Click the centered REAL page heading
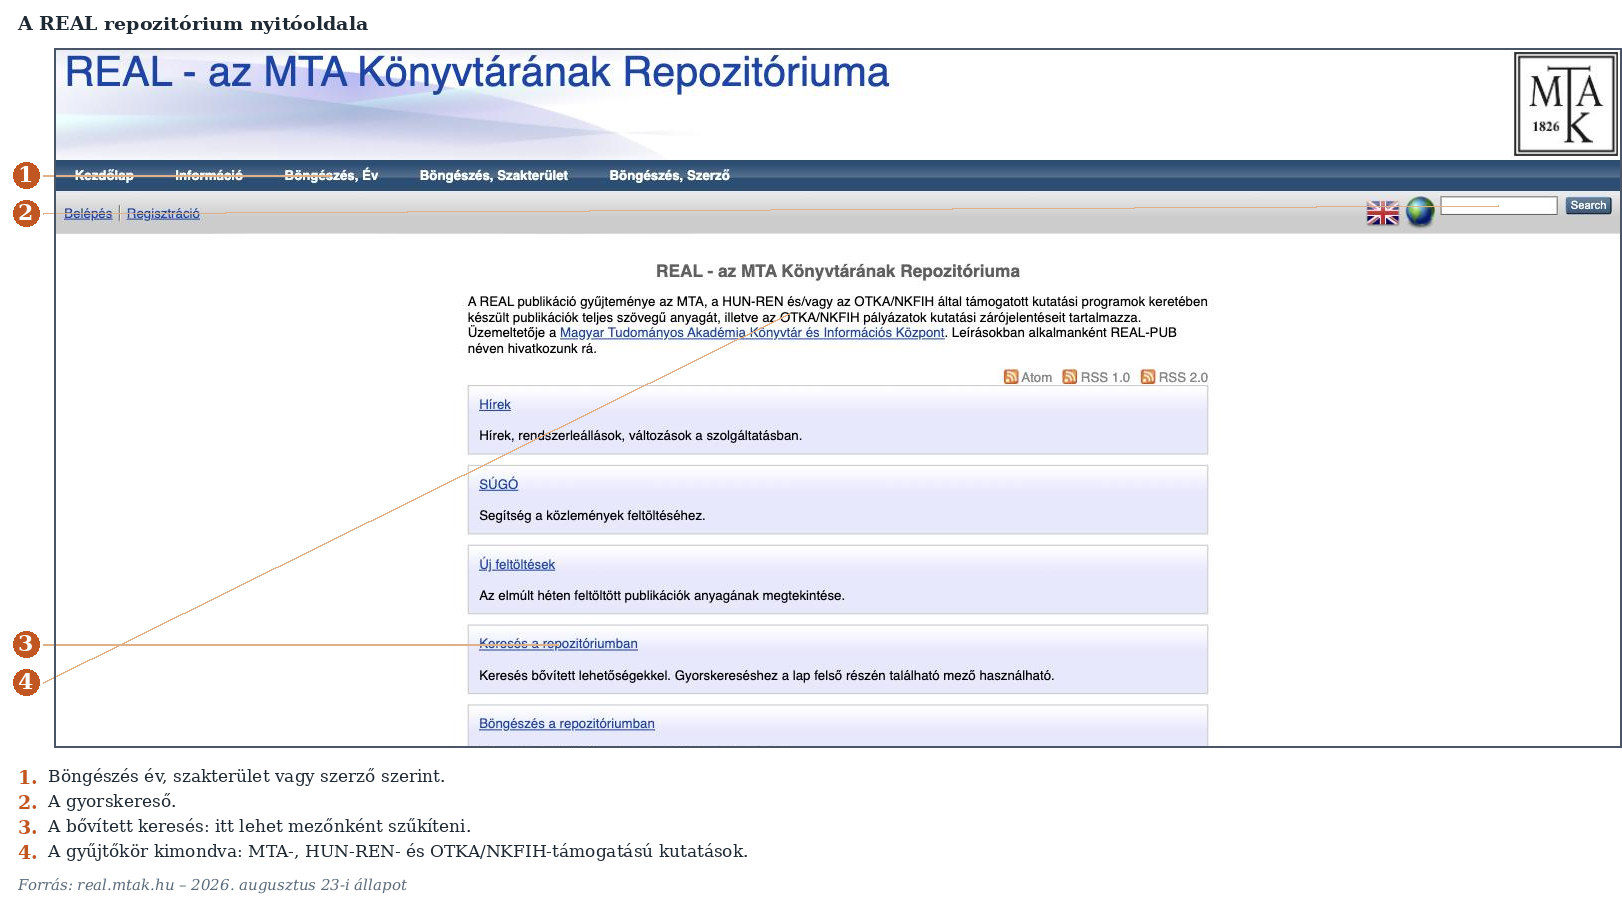Screen dimensions: 1622x906 (838, 271)
